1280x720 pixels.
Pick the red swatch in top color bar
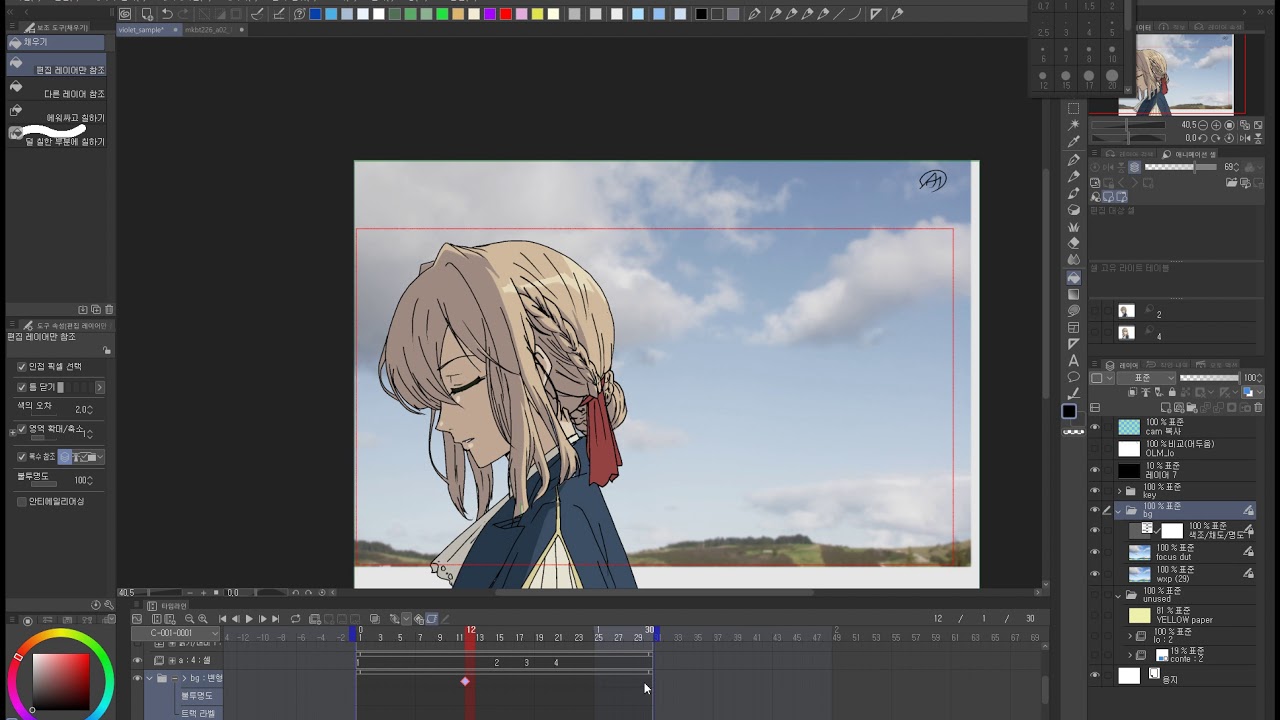(x=505, y=14)
